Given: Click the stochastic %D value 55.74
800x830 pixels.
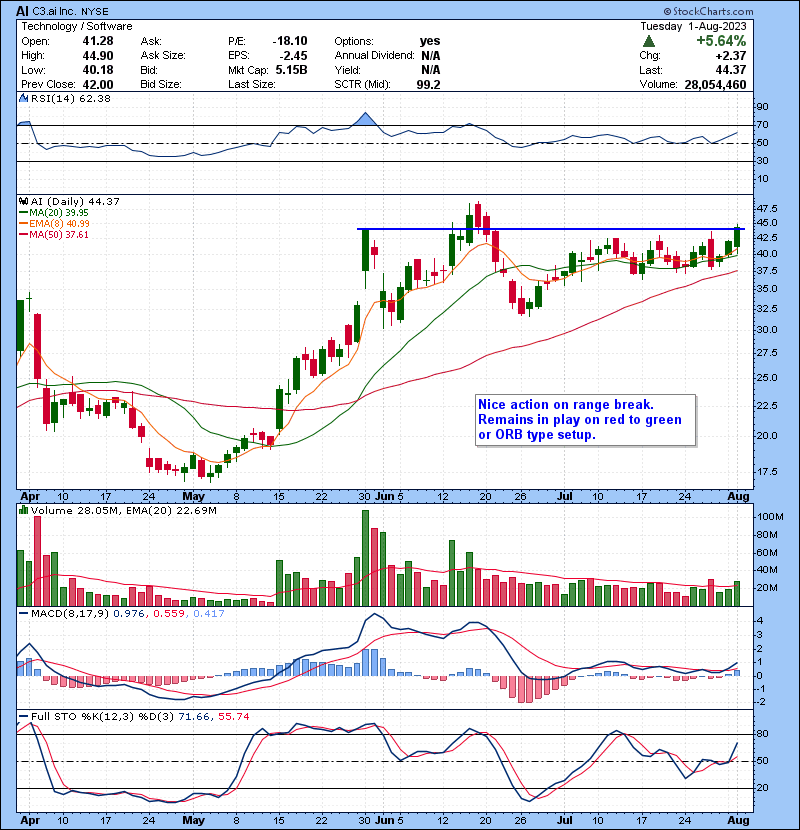Looking at the screenshot, I should [x=233, y=716].
